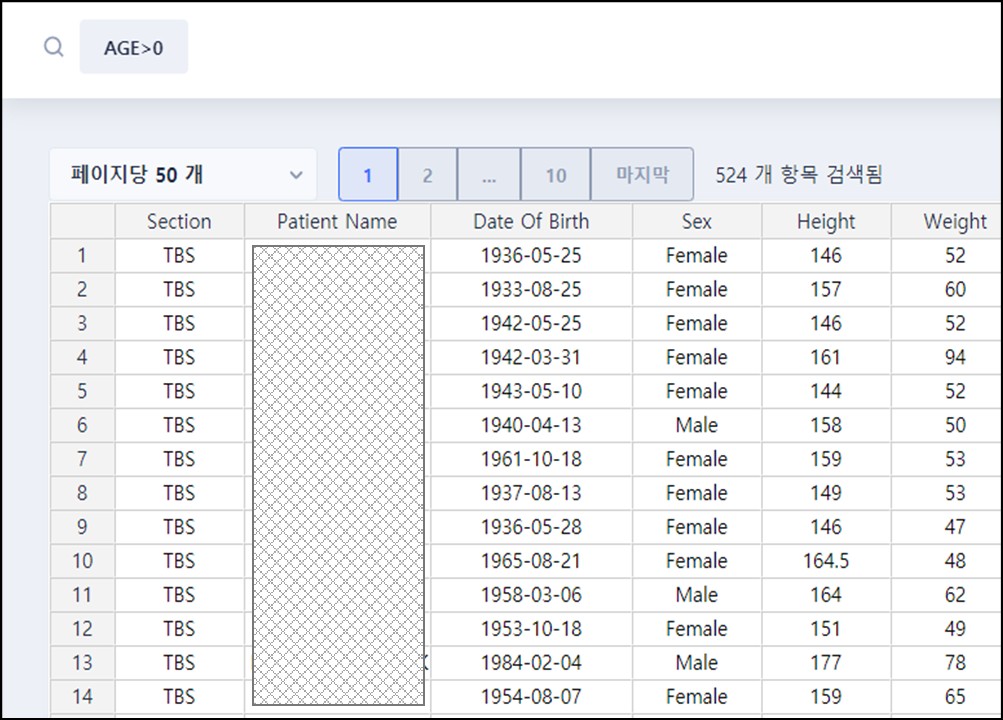
Task: Select row number 14
Action: point(83,696)
